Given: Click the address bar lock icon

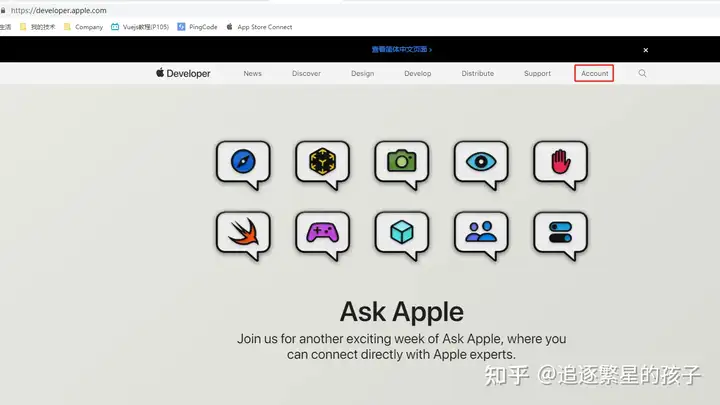Looking at the screenshot, I should pos(3,10).
